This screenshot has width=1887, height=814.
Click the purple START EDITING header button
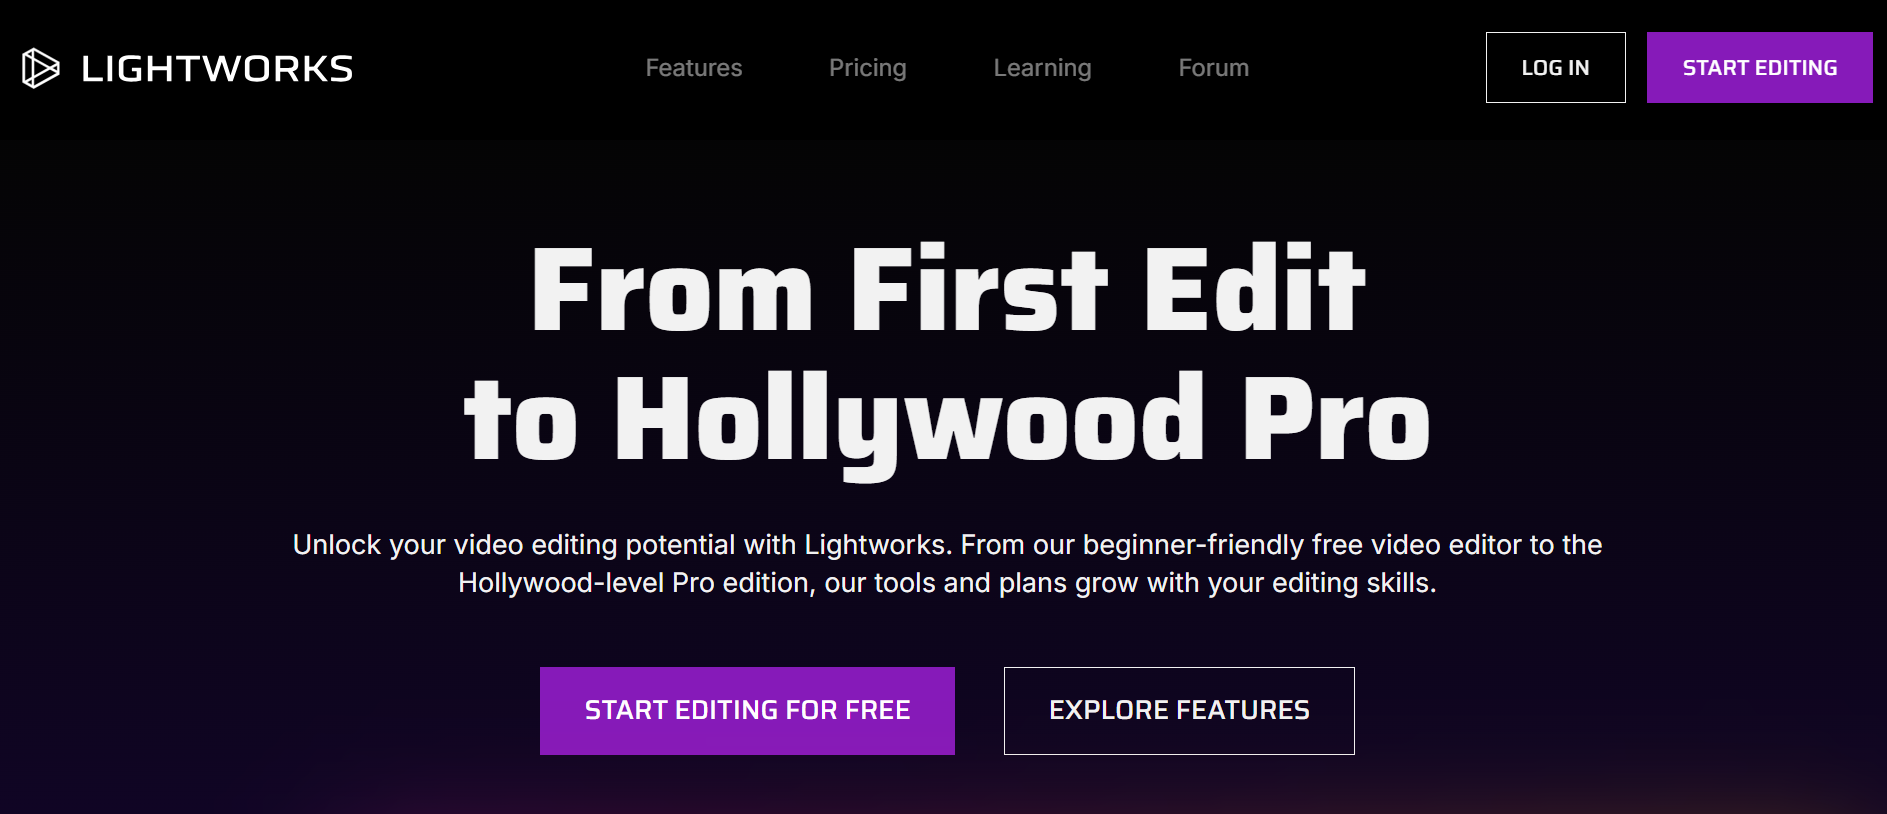[1760, 67]
